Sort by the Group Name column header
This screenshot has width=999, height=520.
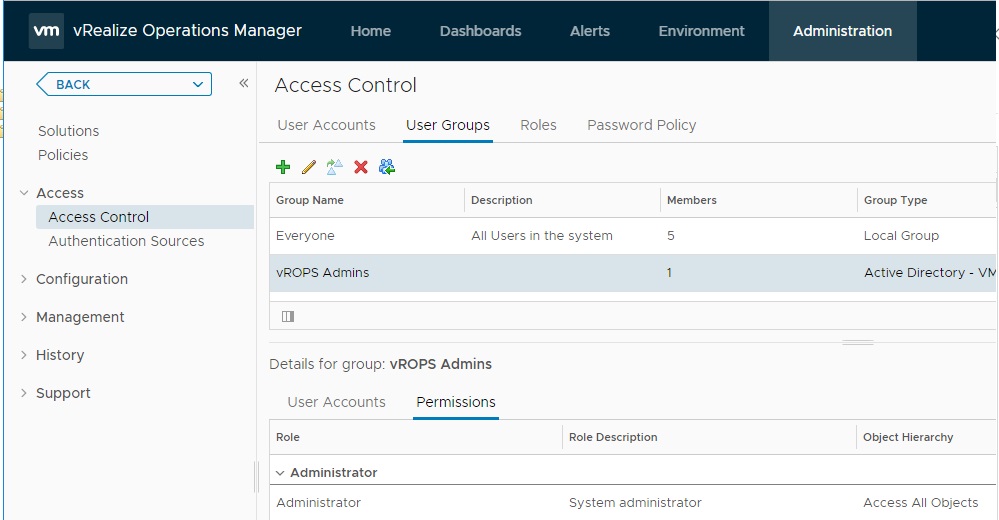tap(310, 200)
